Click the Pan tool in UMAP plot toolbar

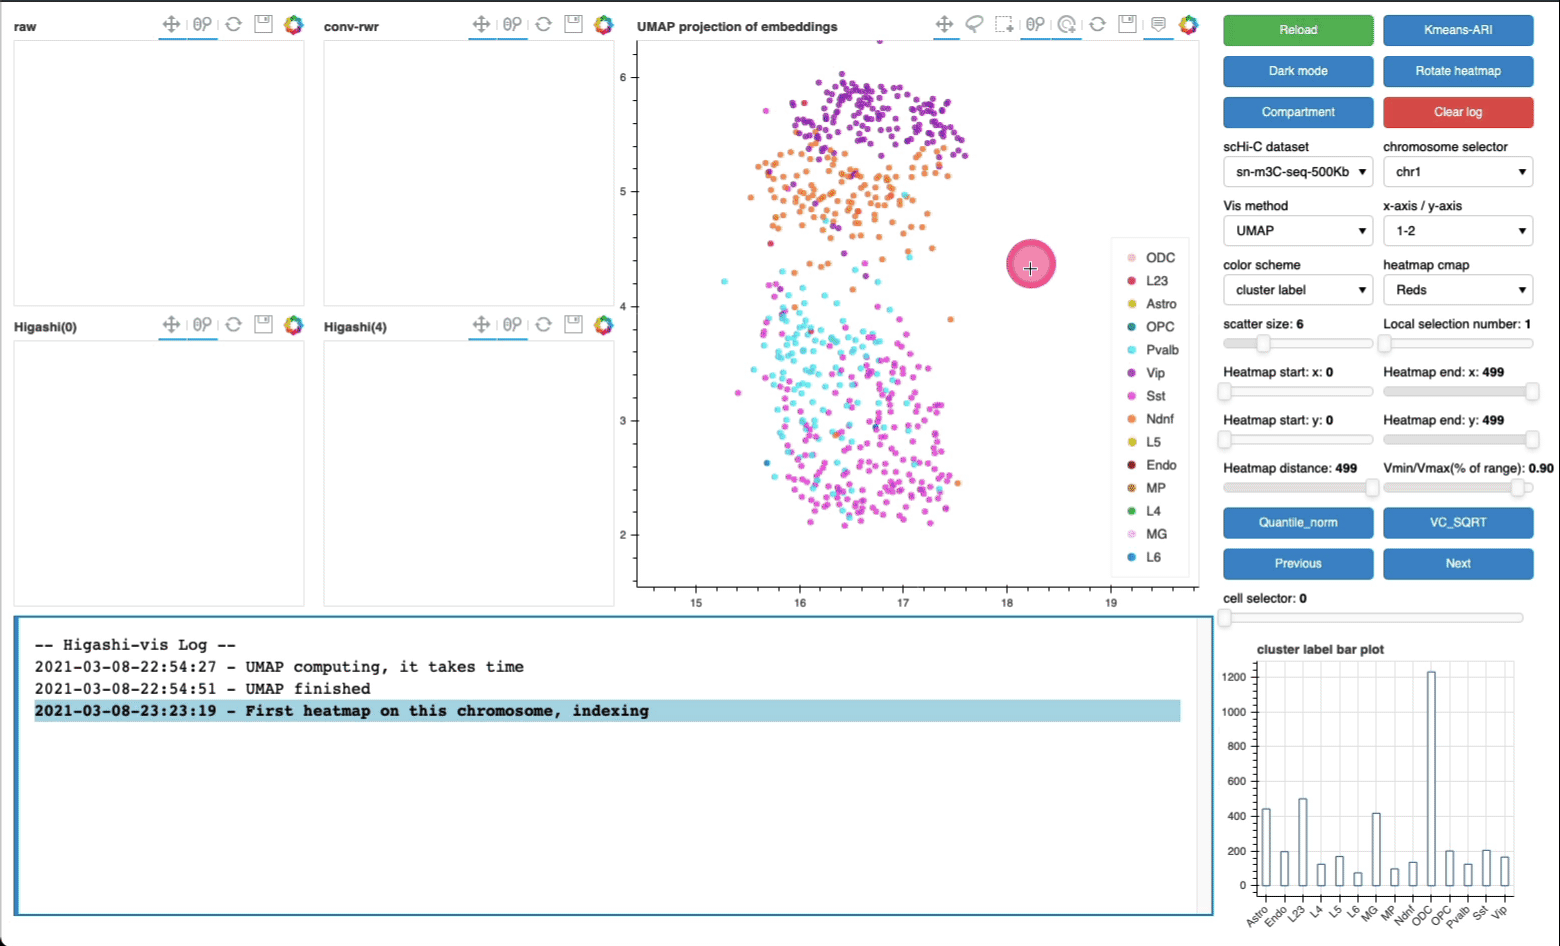(x=944, y=24)
